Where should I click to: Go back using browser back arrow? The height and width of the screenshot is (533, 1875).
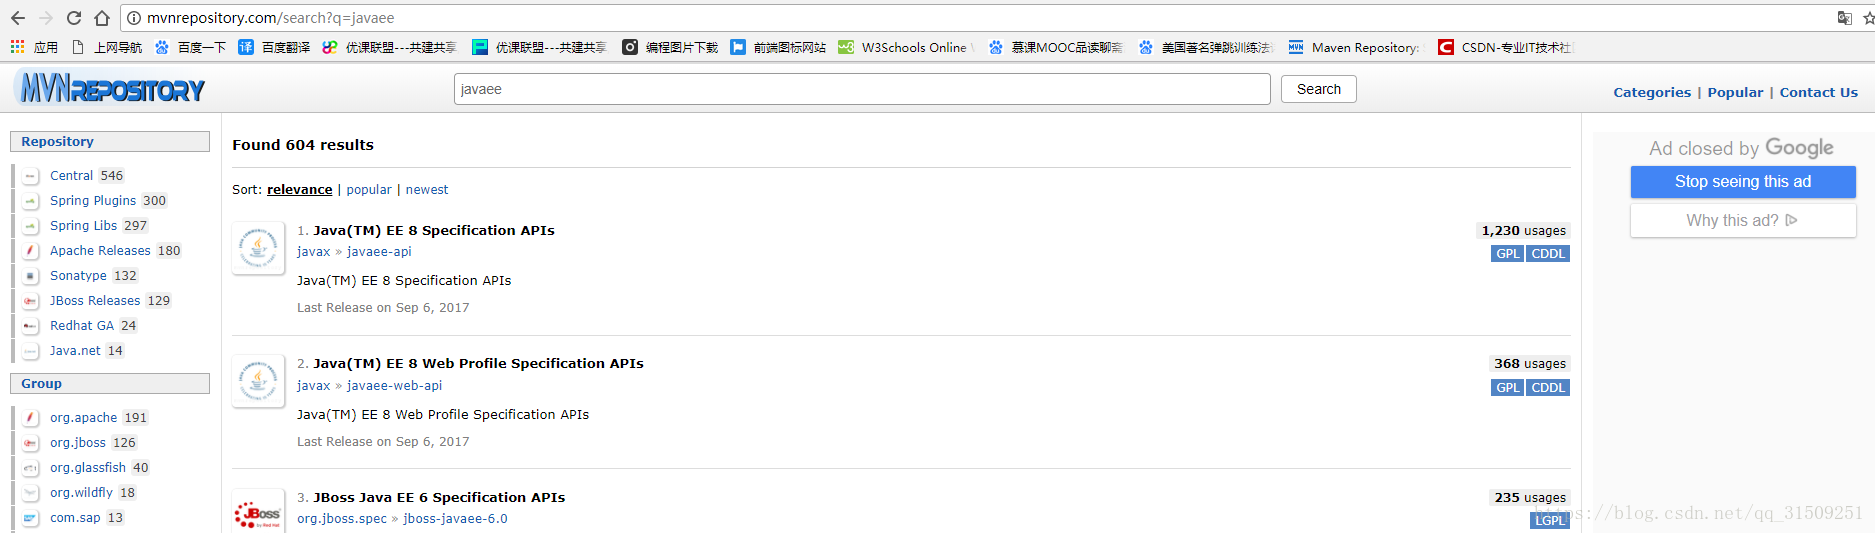pyautogui.click(x=18, y=18)
